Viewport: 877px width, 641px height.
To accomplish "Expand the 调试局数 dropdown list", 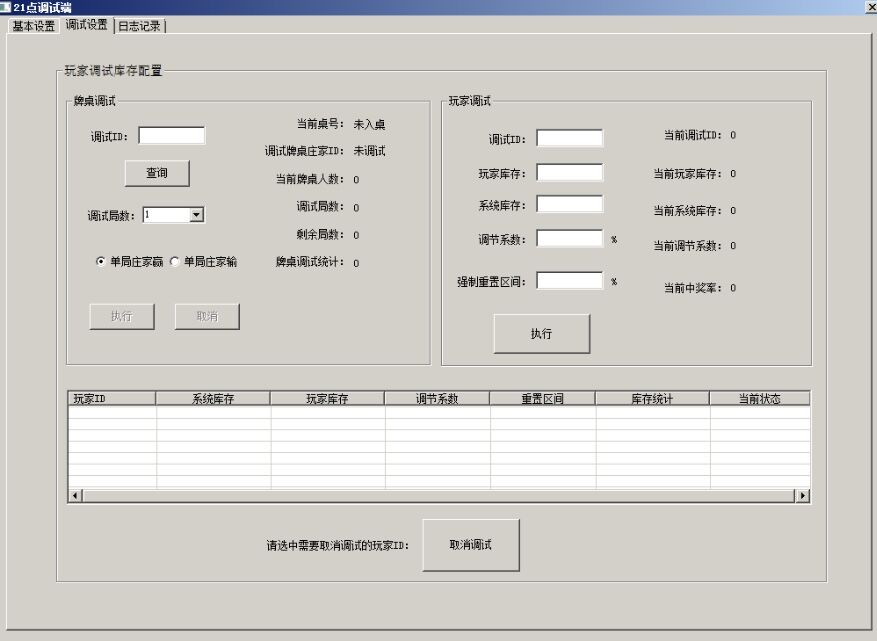I will click(x=196, y=214).
